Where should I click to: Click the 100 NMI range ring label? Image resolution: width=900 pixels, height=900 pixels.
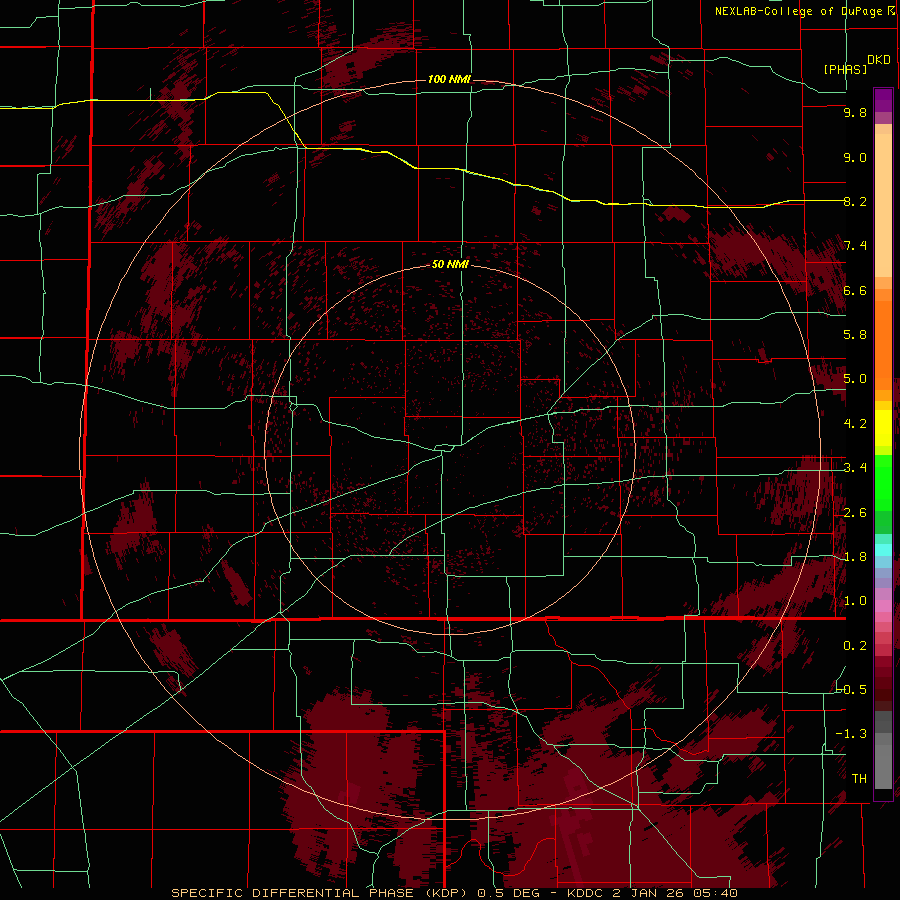[449, 79]
